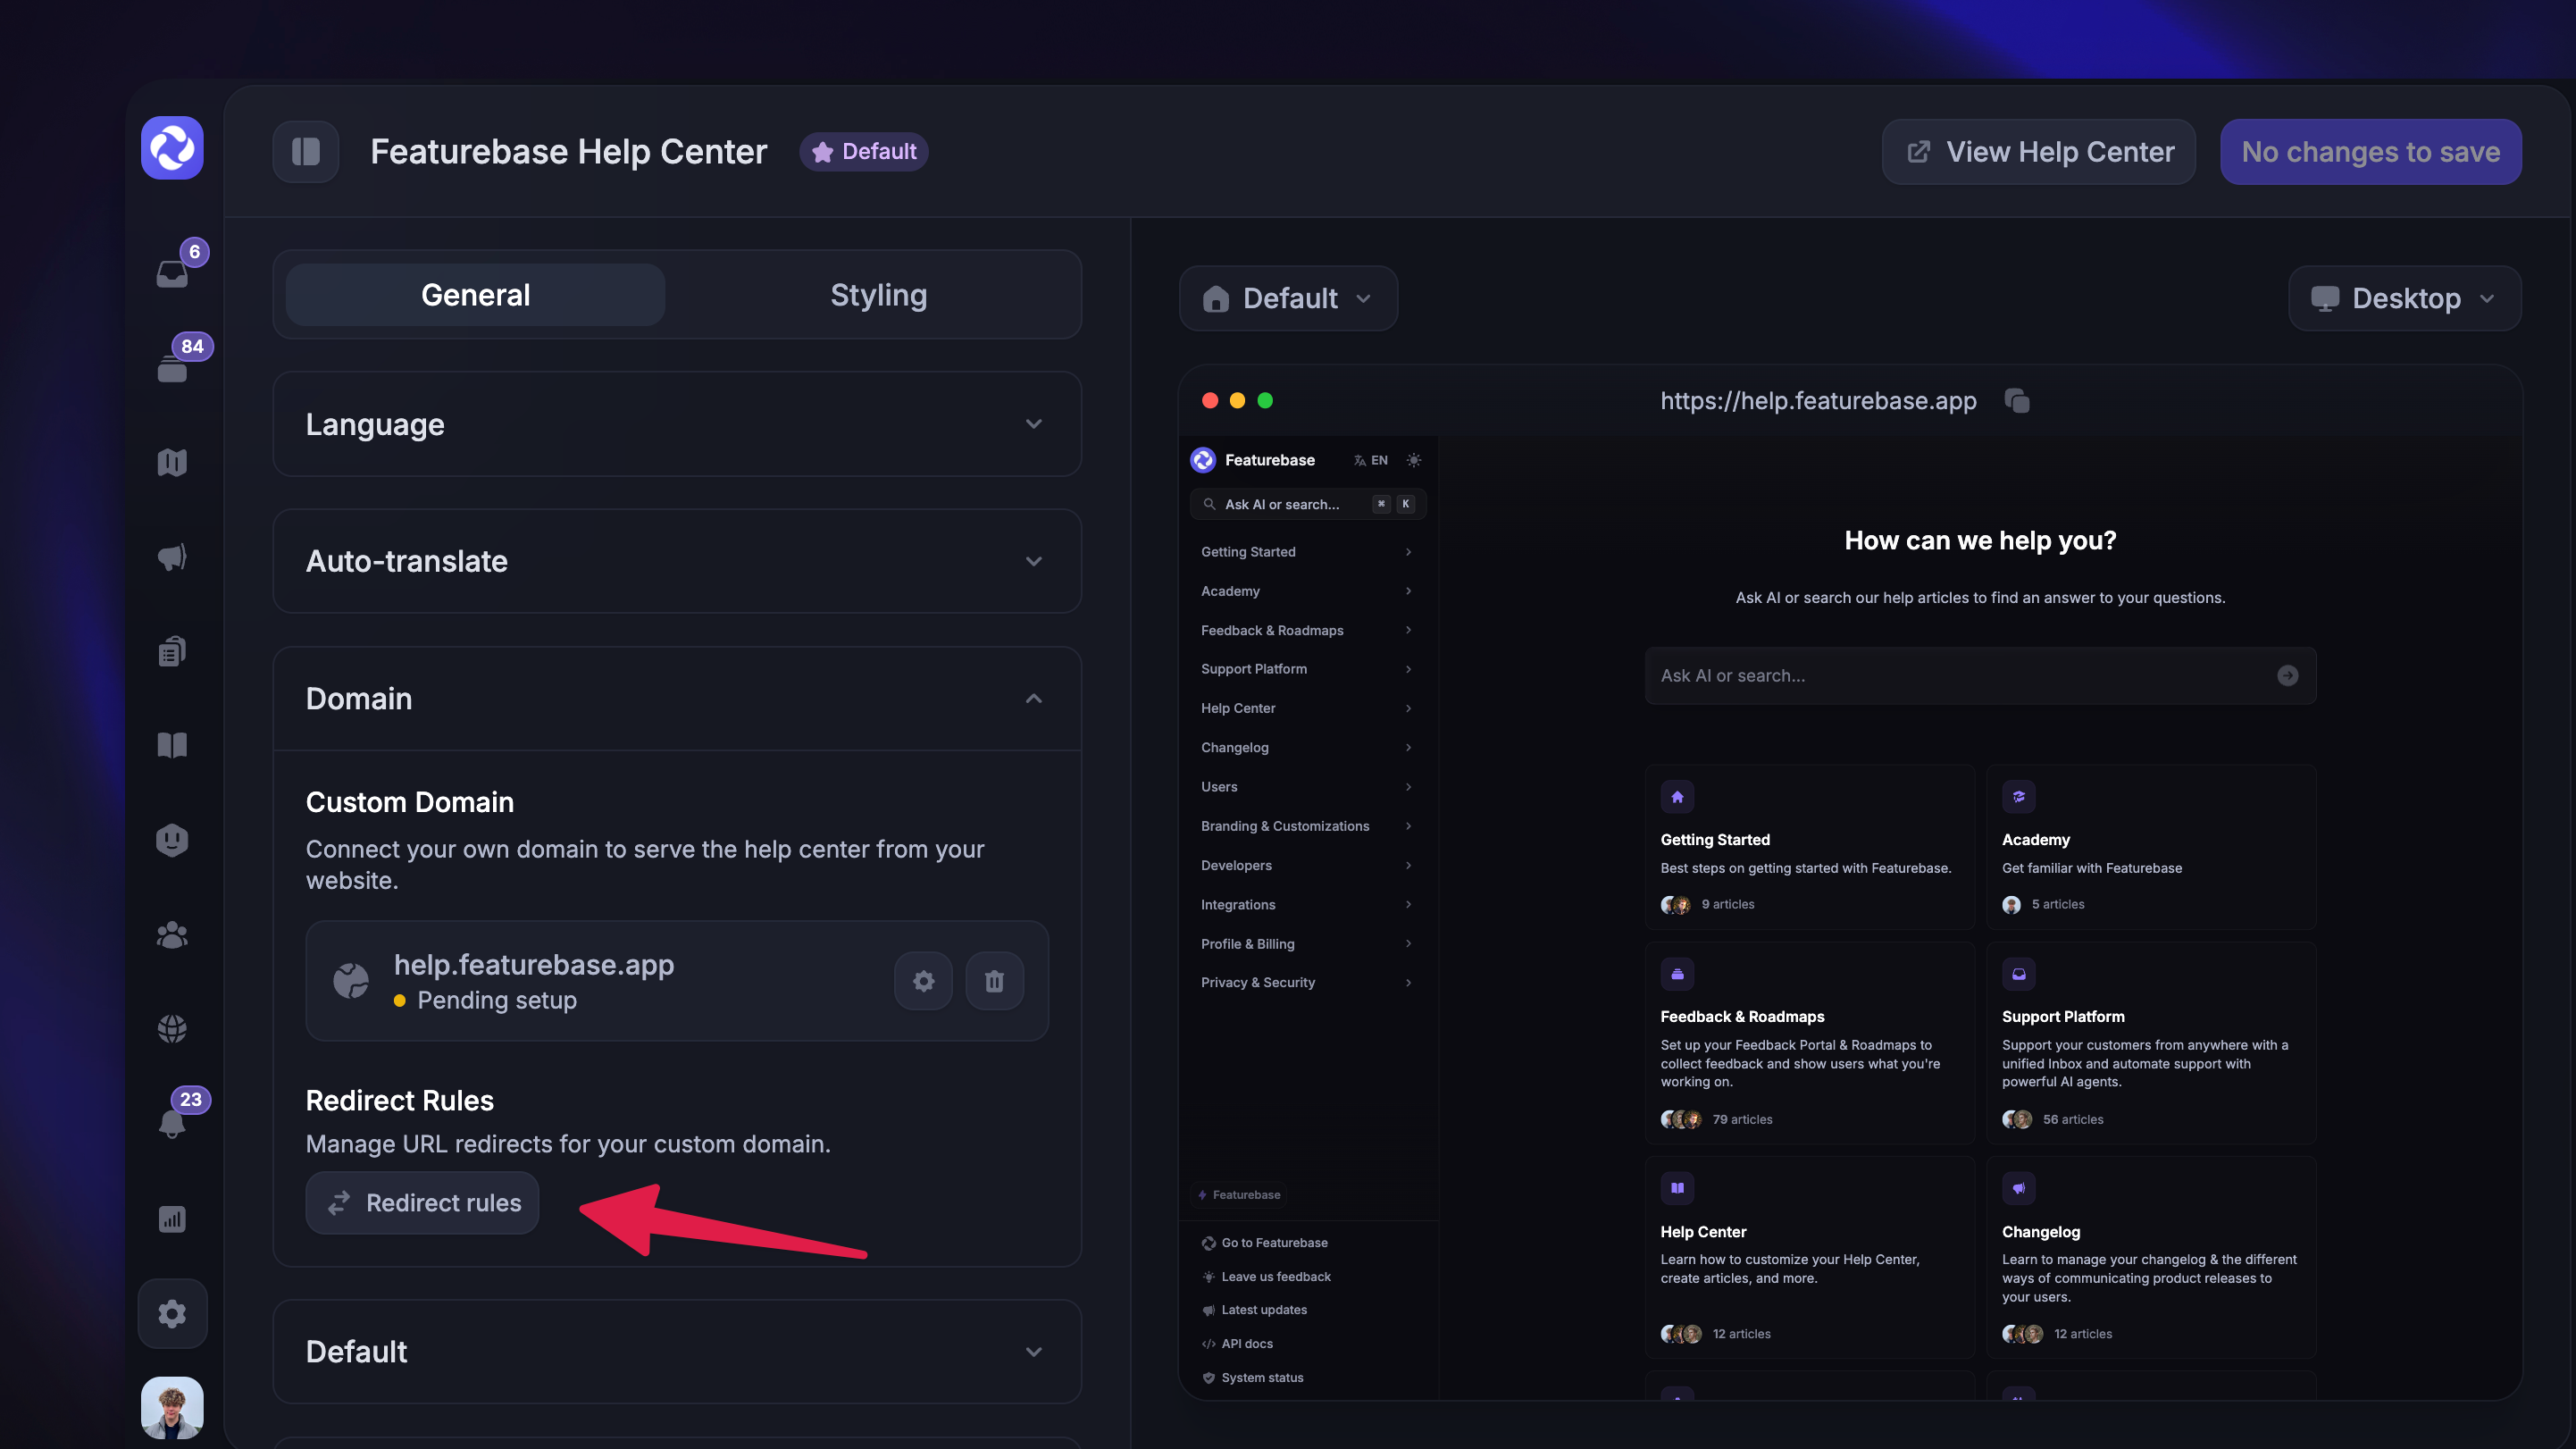Copy the help center URL with copy icon

2017,401
